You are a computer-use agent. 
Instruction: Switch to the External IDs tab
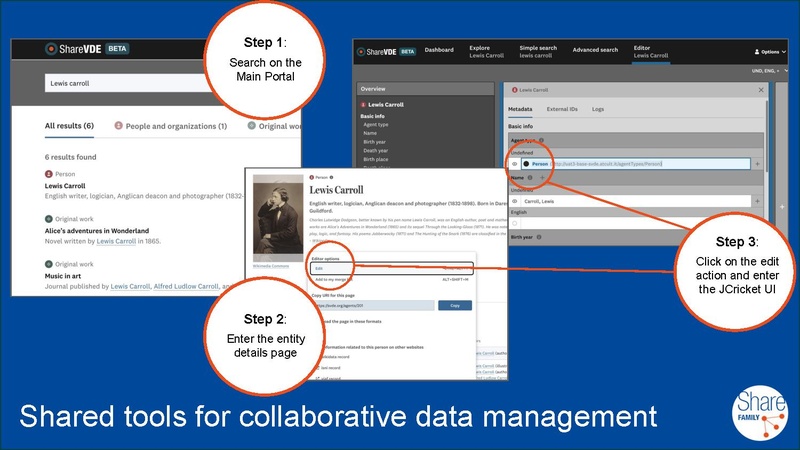point(560,108)
